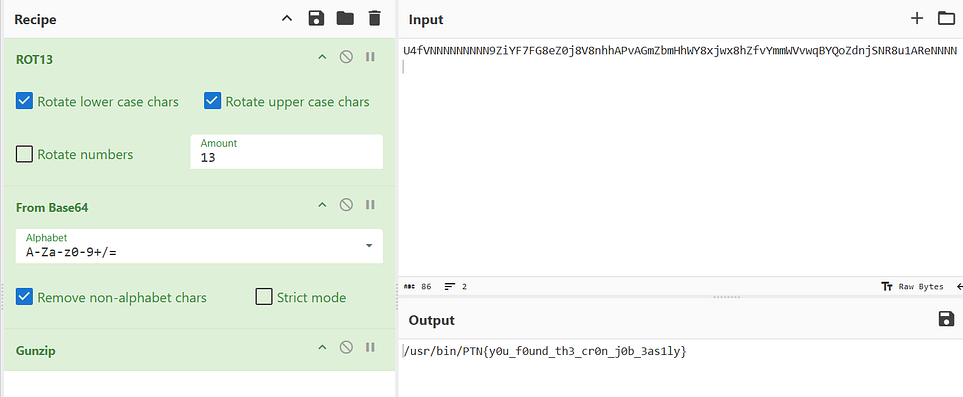Disable the ROT13 operation
This screenshot has height=397, width=963.
[x=346, y=57]
